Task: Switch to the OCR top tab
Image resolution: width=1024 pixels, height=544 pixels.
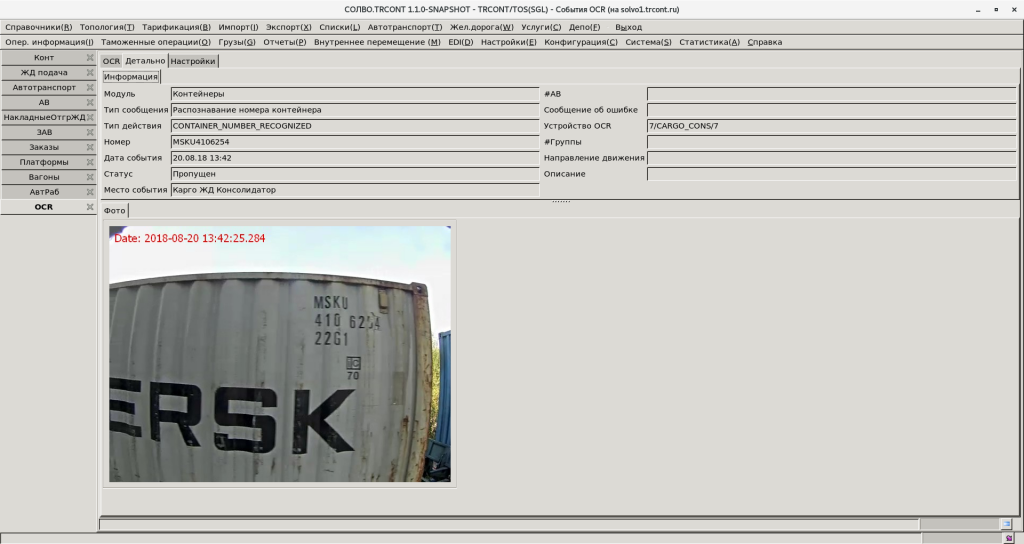Action: point(111,61)
